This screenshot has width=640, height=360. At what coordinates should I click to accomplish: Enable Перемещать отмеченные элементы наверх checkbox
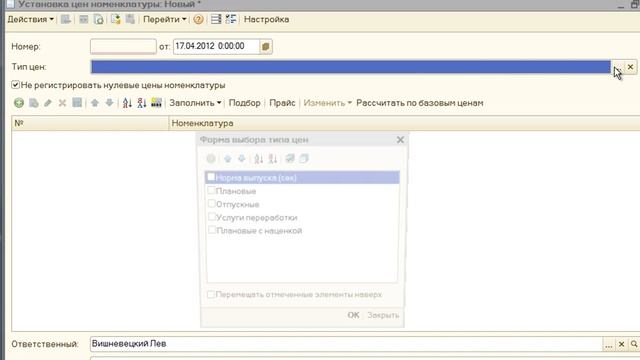tap(211, 294)
